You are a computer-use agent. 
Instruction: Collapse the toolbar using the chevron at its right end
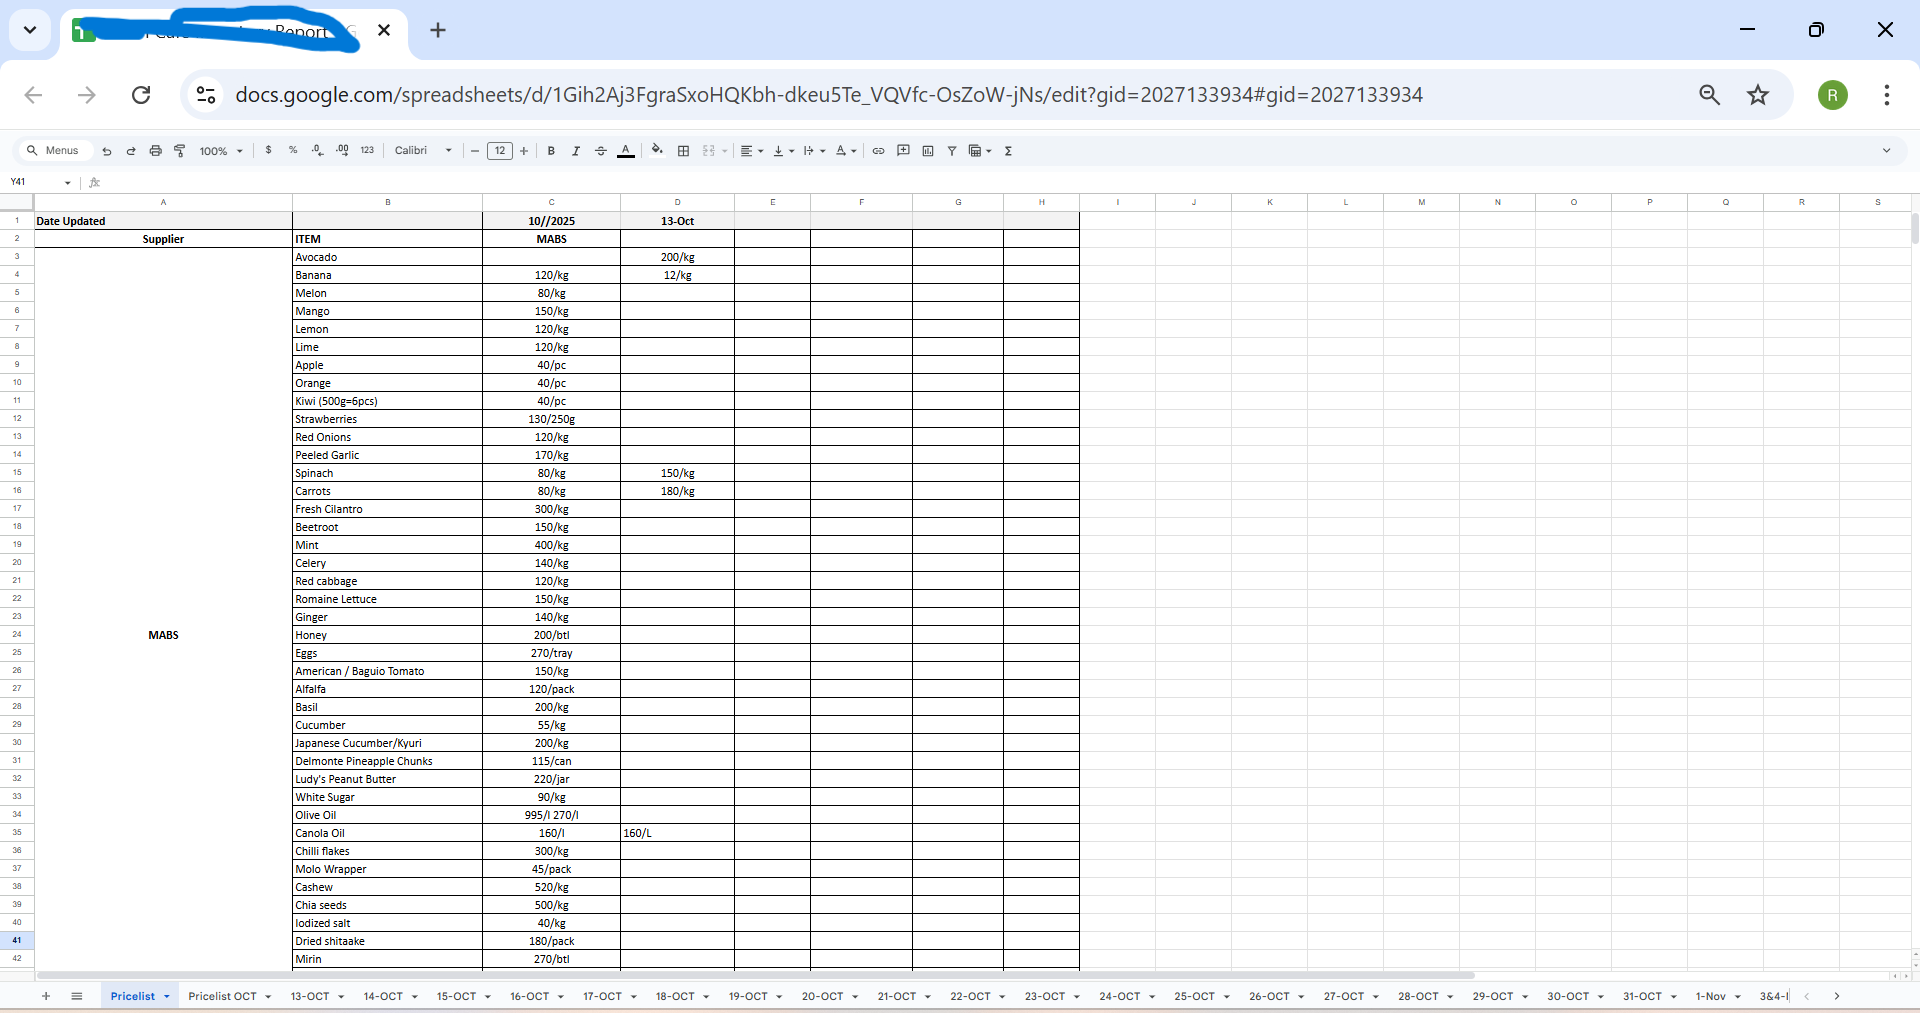tap(1887, 151)
